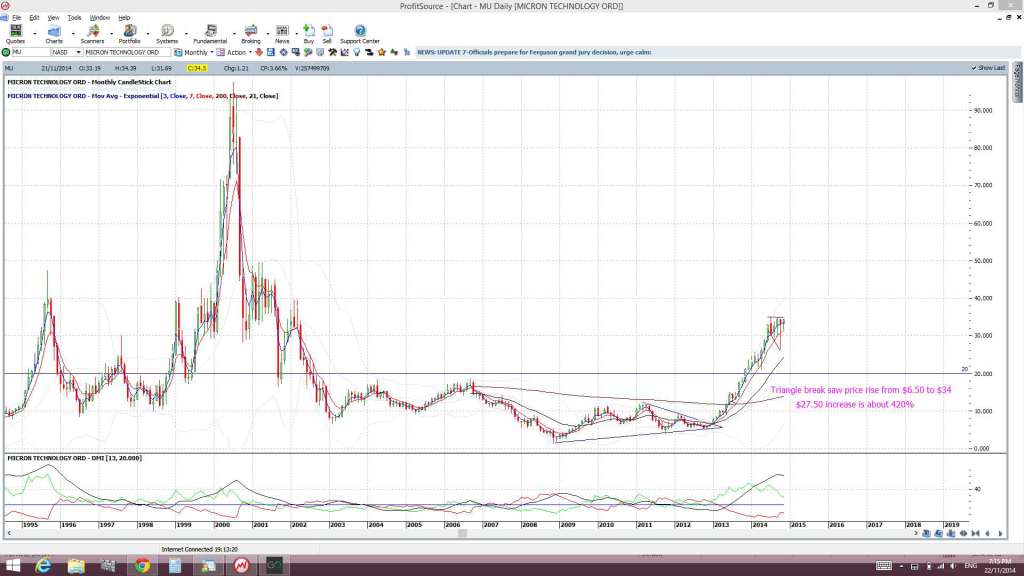The width and height of the screenshot is (1024, 576).
Task: Click the Sell icon
Action: (x=327, y=34)
